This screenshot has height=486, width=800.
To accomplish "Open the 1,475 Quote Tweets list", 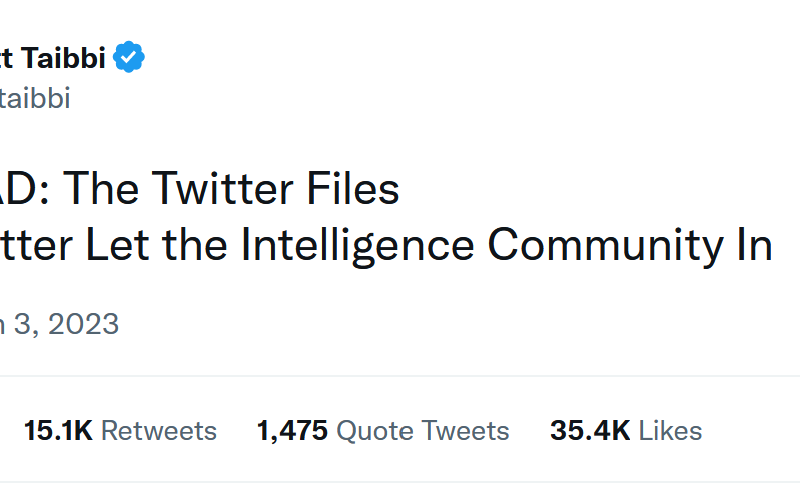I will [383, 431].
